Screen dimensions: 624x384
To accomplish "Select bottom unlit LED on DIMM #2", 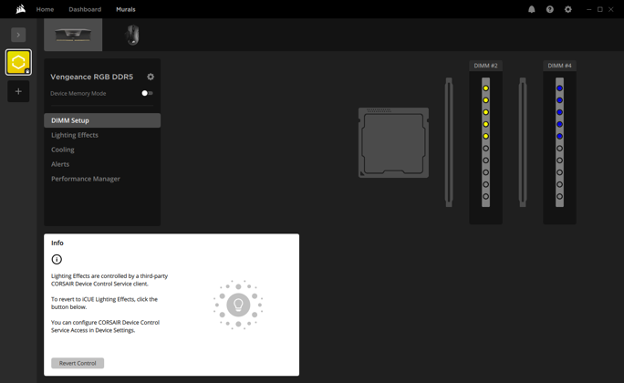I will click(x=486, y=196).
